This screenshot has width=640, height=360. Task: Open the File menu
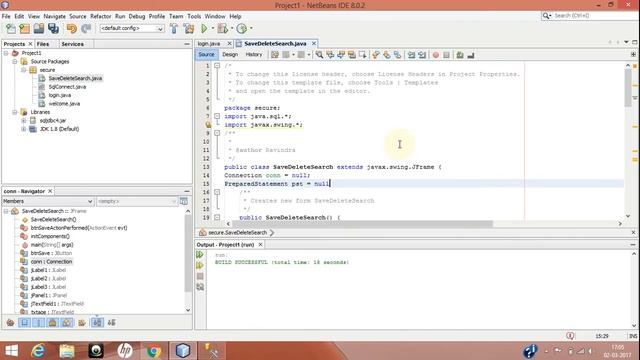click(x=6, y=16)
